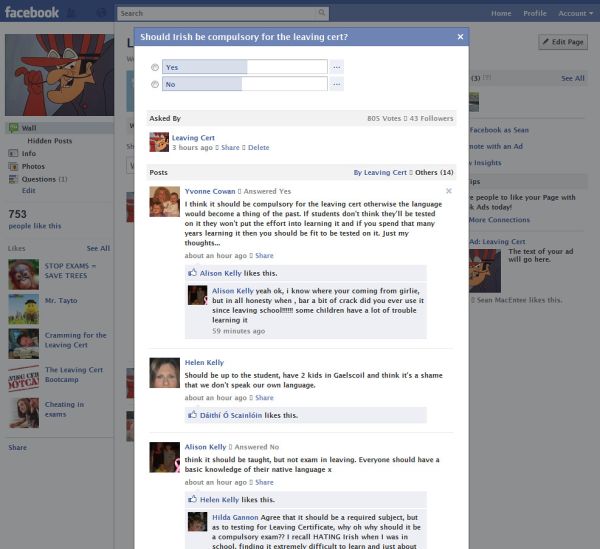Click the Wall speech bubble icon
This screenshot has height=549, width=600.
[x=13, y=128]
